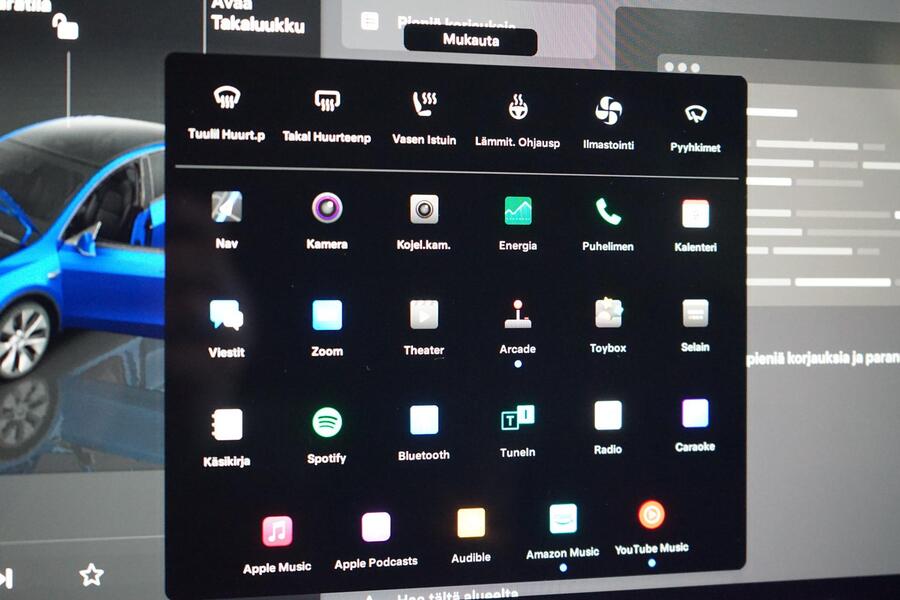Click the lock icon above the car

[x=65, y=26]
